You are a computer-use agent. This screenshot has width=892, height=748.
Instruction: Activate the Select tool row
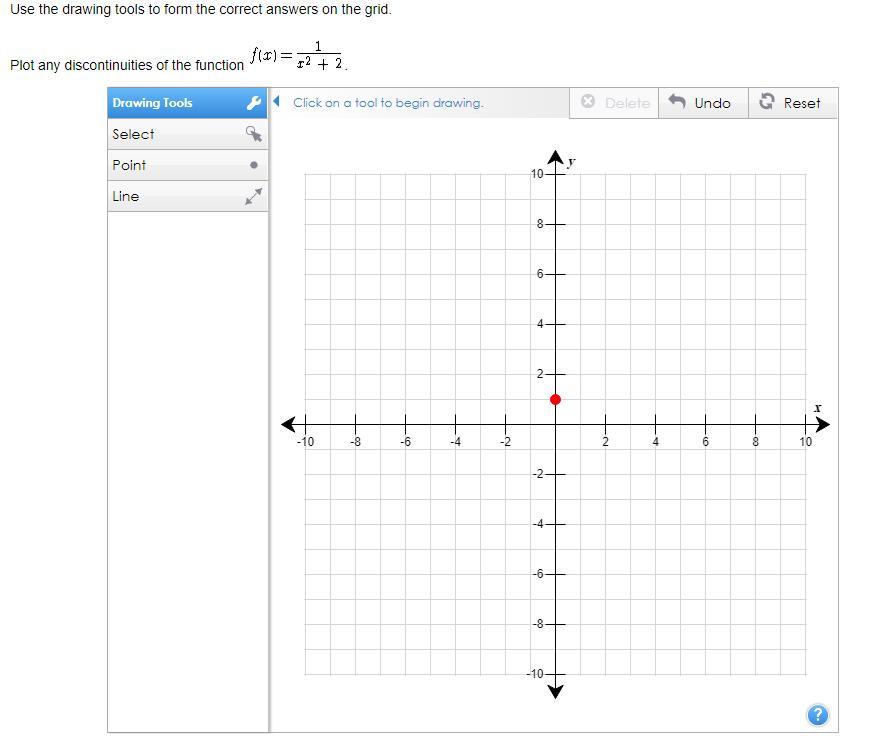click(x=188, y=134)
